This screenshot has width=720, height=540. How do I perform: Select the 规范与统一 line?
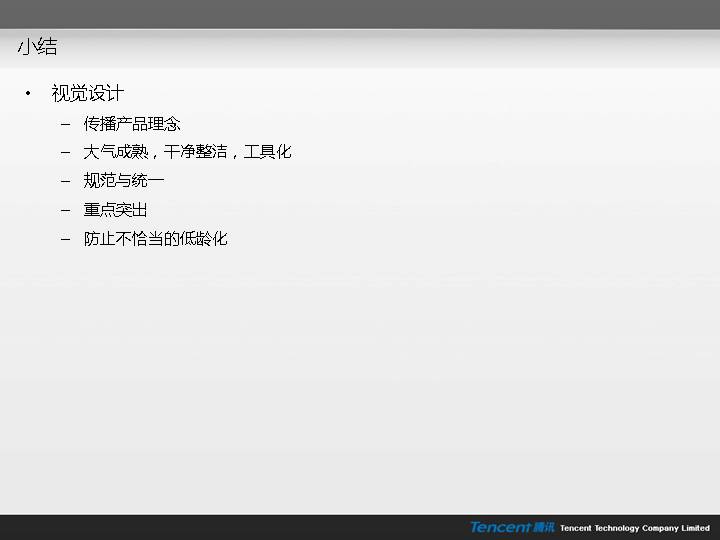tap(123, 181)
